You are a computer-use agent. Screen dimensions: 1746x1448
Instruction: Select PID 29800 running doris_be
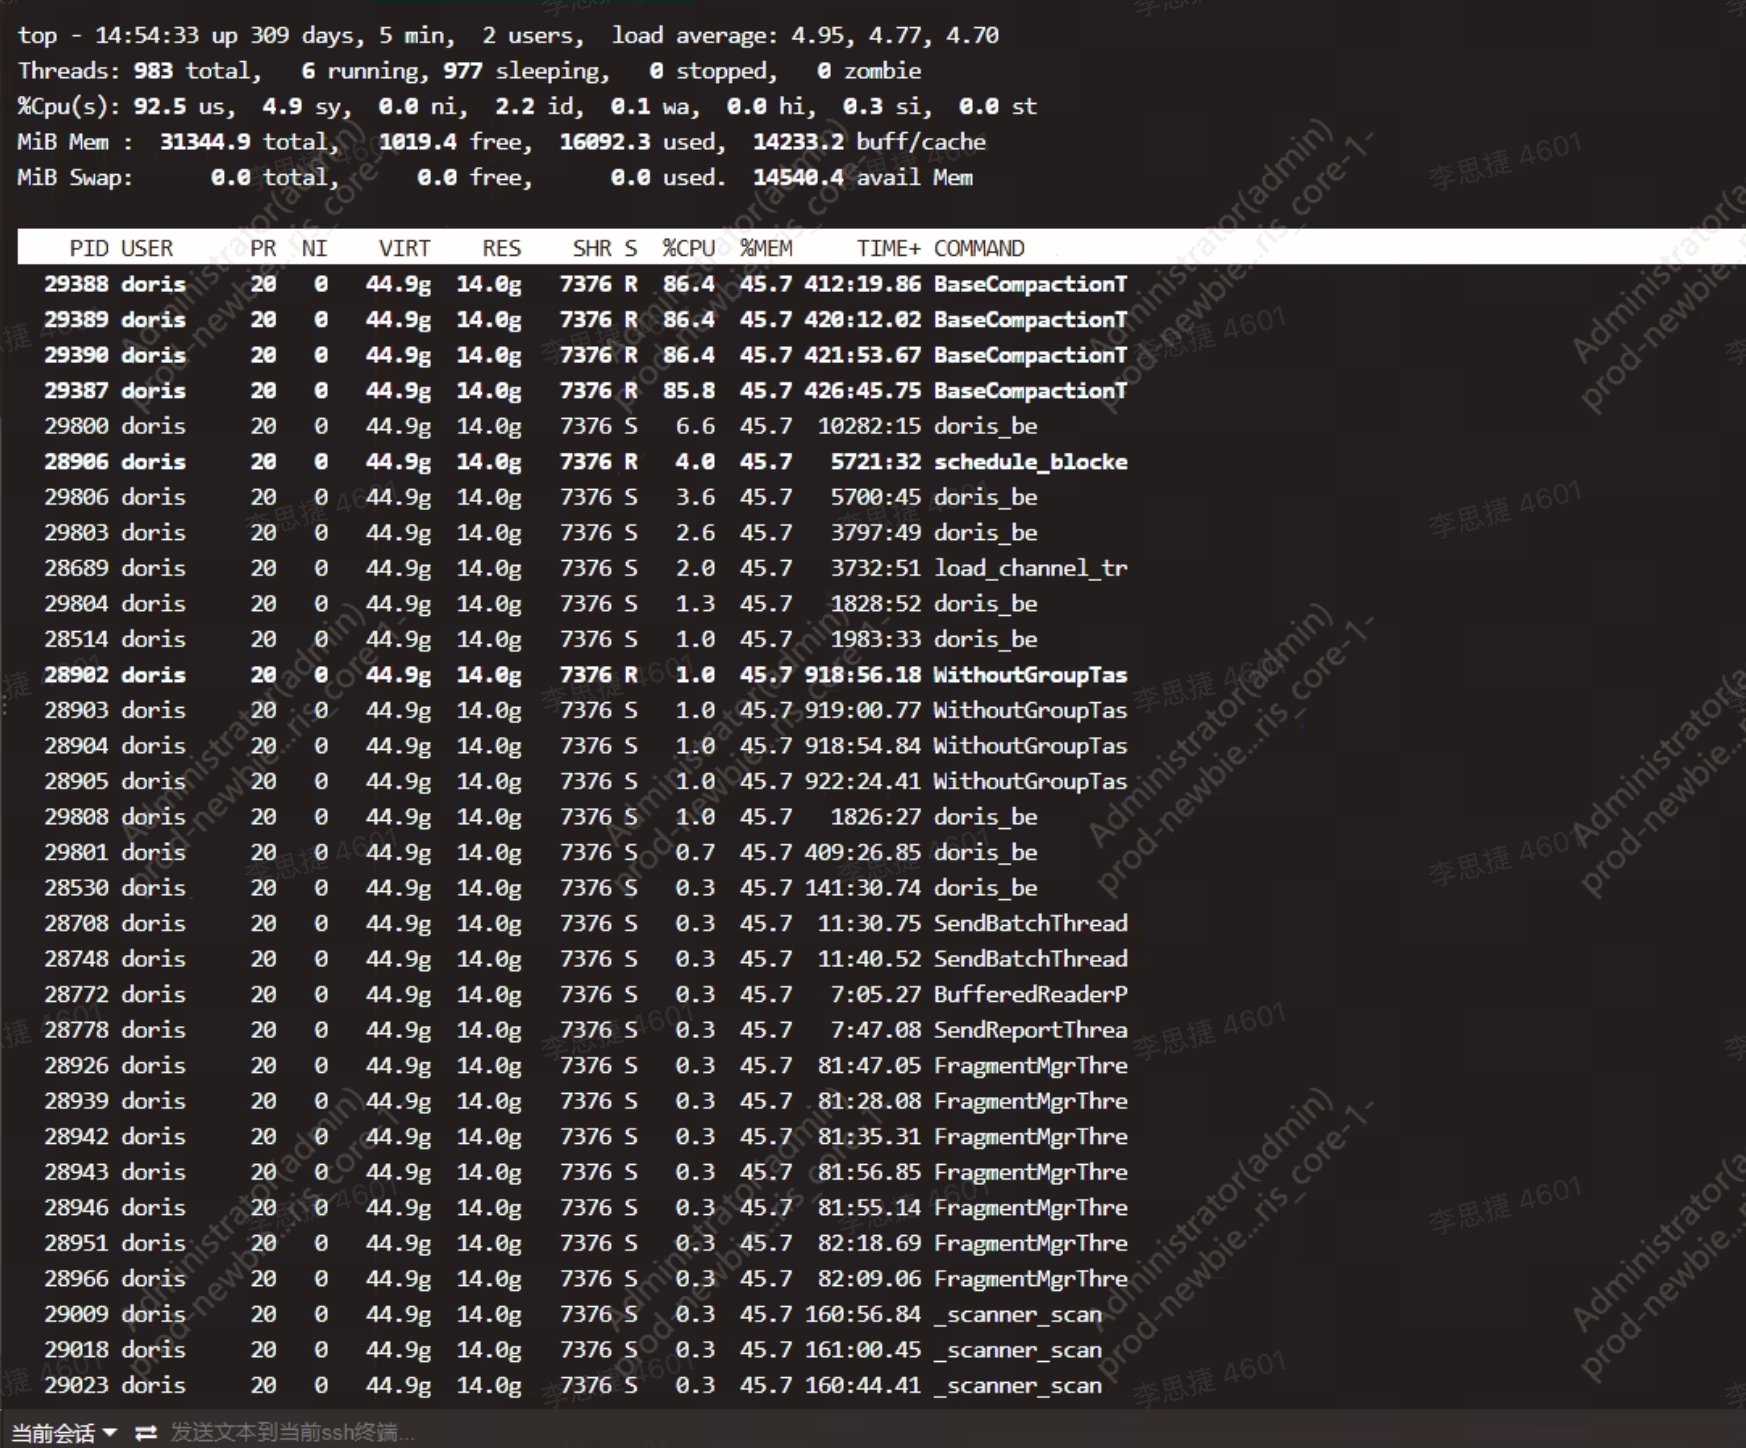76,426
